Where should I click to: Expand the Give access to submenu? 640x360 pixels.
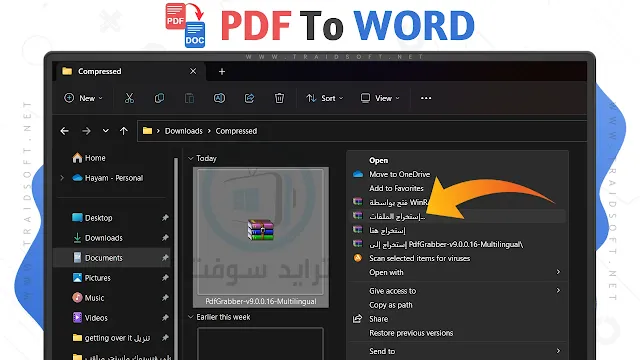tap(558, 291)
